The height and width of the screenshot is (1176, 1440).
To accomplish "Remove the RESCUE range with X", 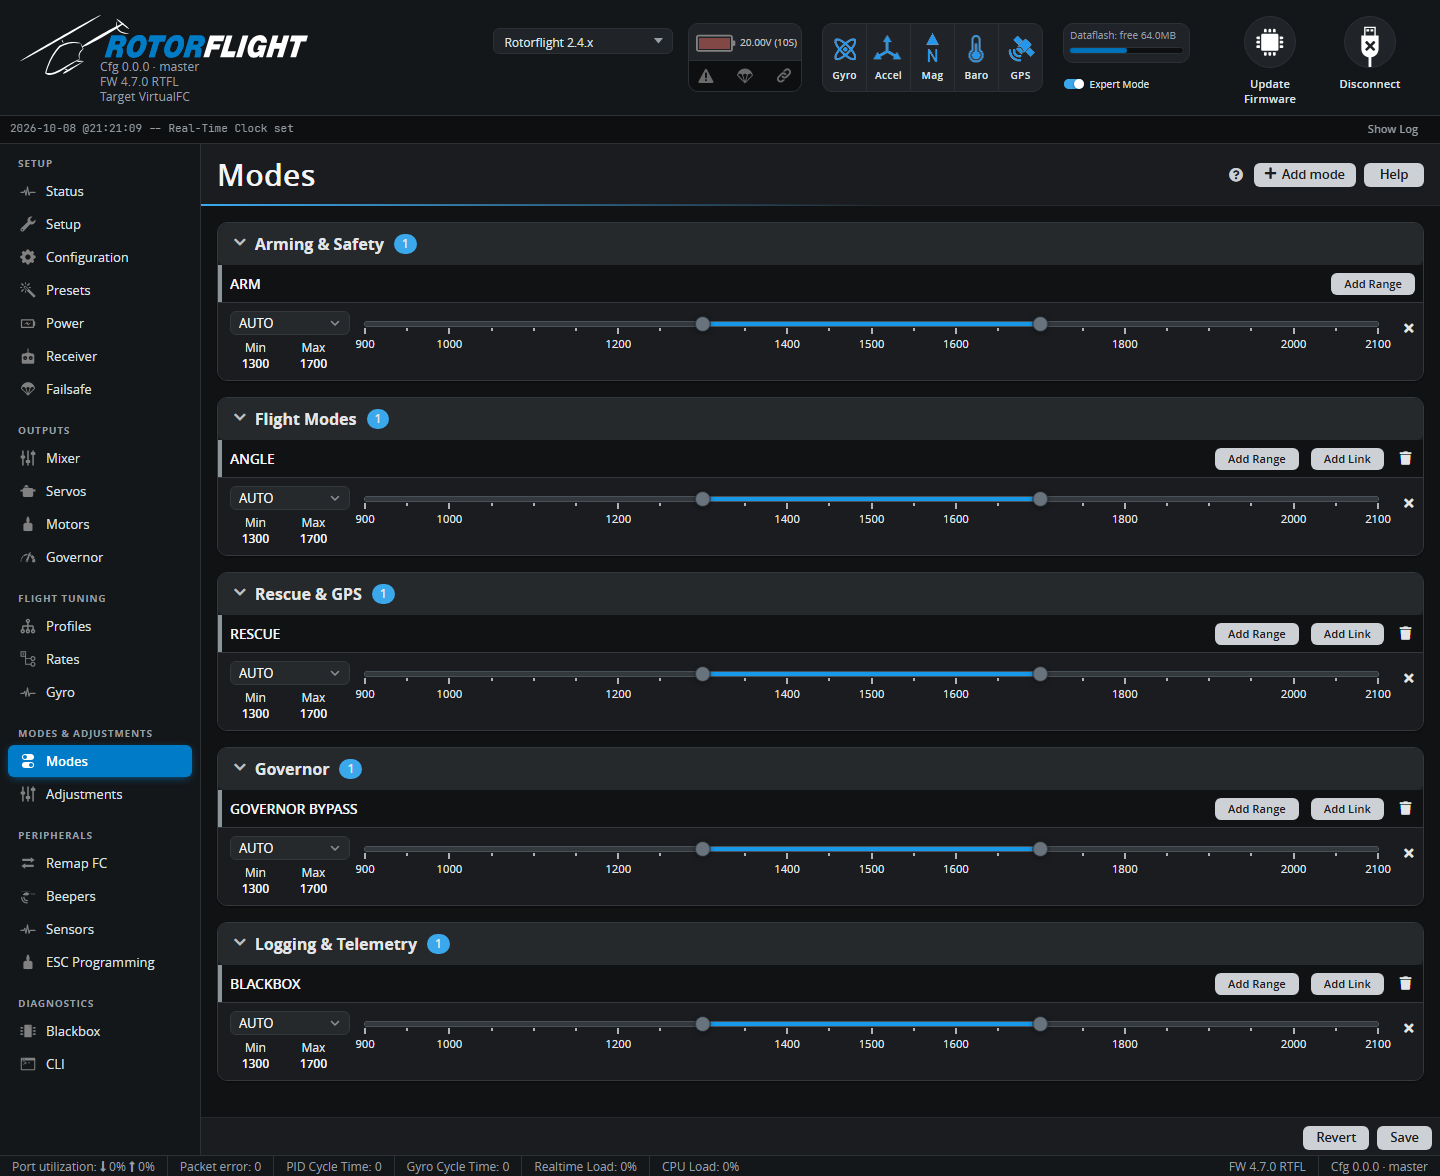I will coord(1409,678).
